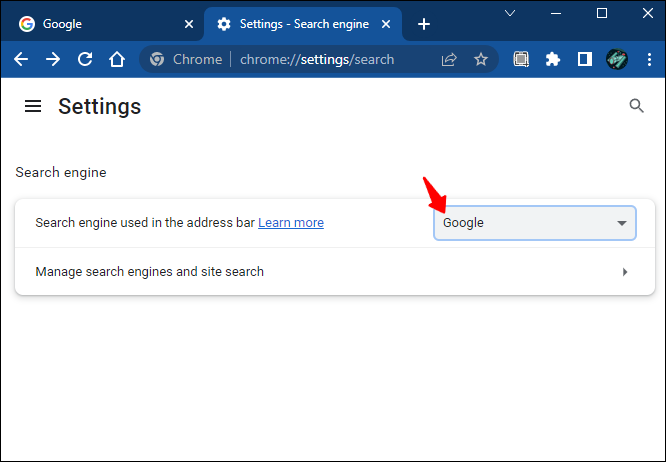Switch to the Google tab
The height and width of the screenshot is (462, 666).
tap(102, 24)
